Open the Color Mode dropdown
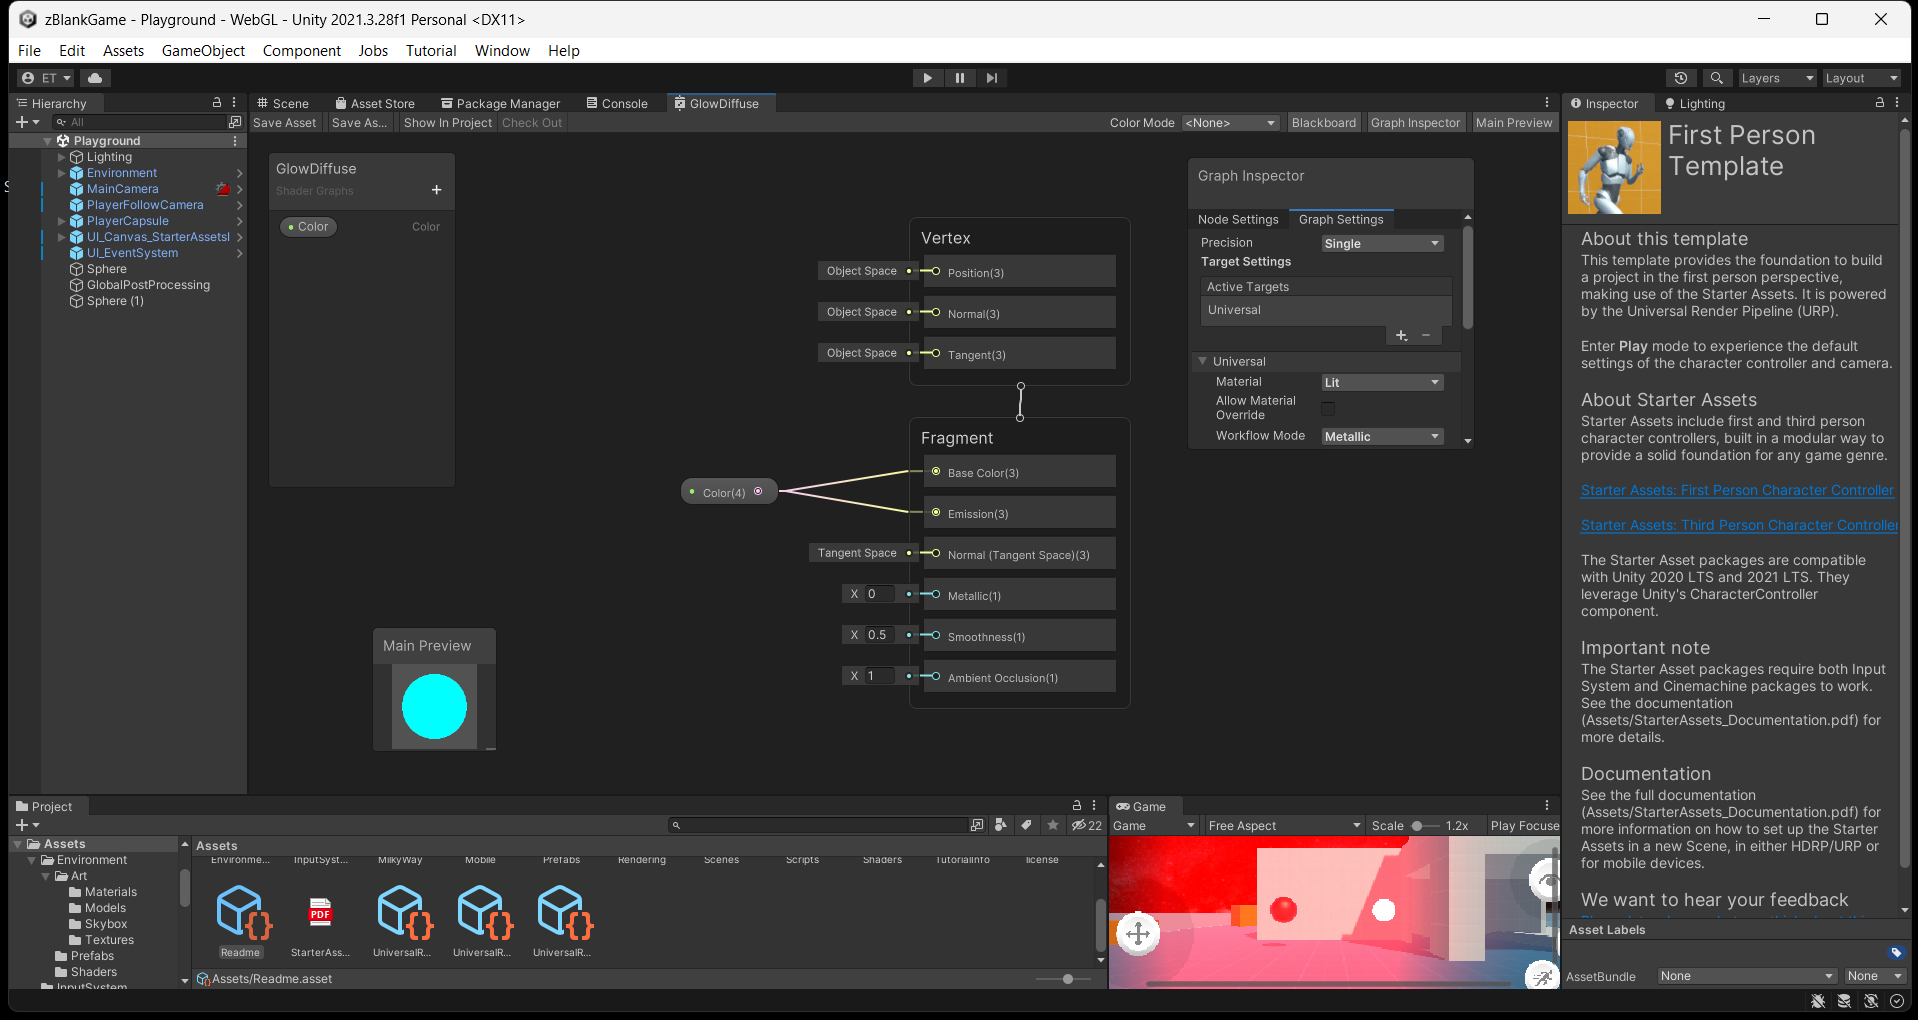Screen dimensions: 1918x1020 pyautogui.click(x=1230, y=123)
